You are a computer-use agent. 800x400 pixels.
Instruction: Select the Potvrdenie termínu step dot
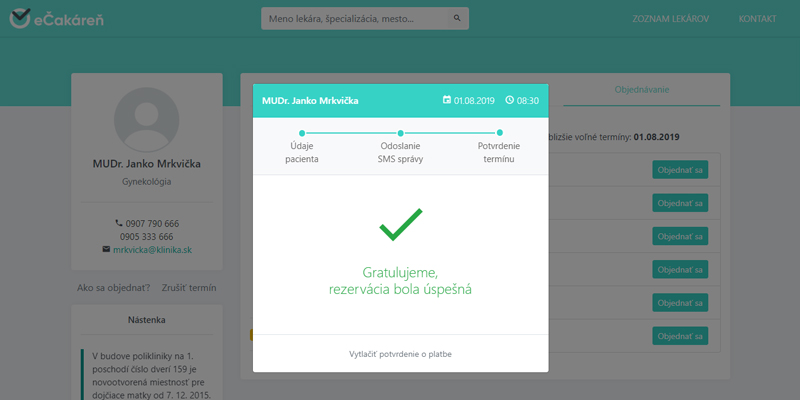[x=499, y=132]
